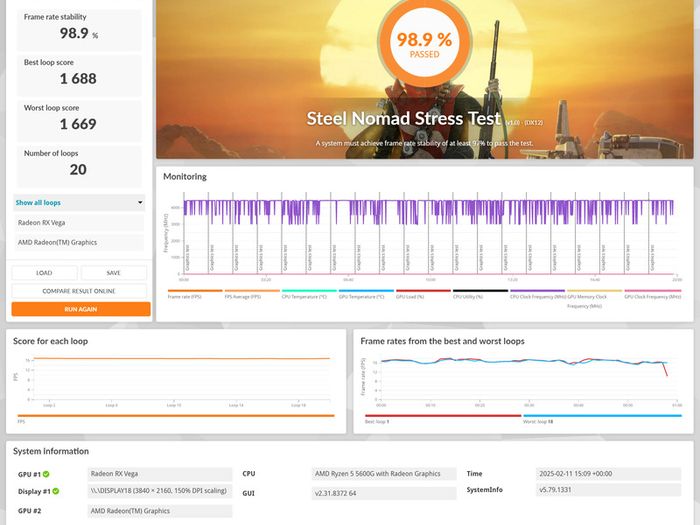Toggle the GPU Memory Clock Frequency legend series

point(594,298)
